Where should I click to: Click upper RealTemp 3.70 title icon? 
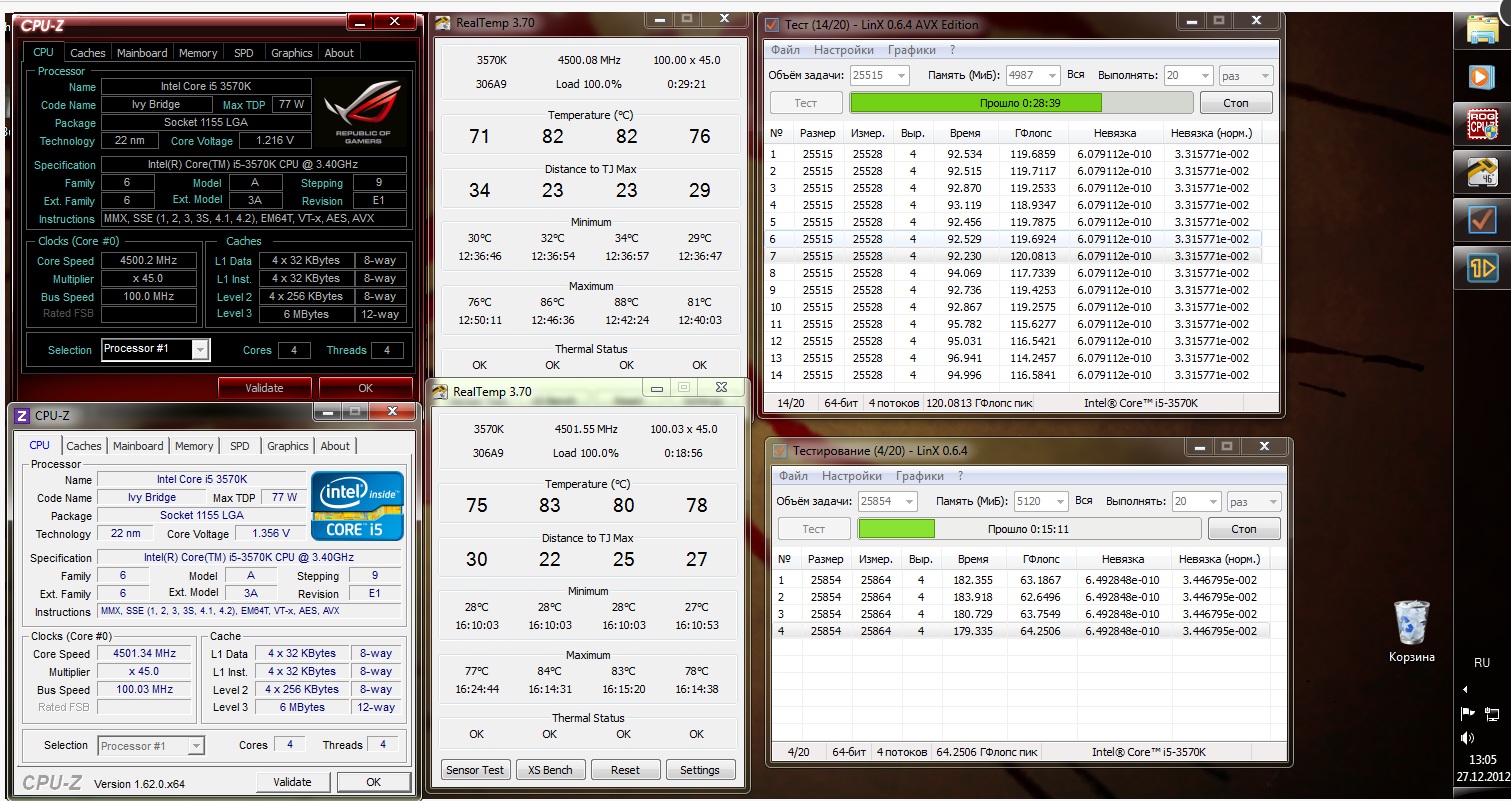pos(442,24)
